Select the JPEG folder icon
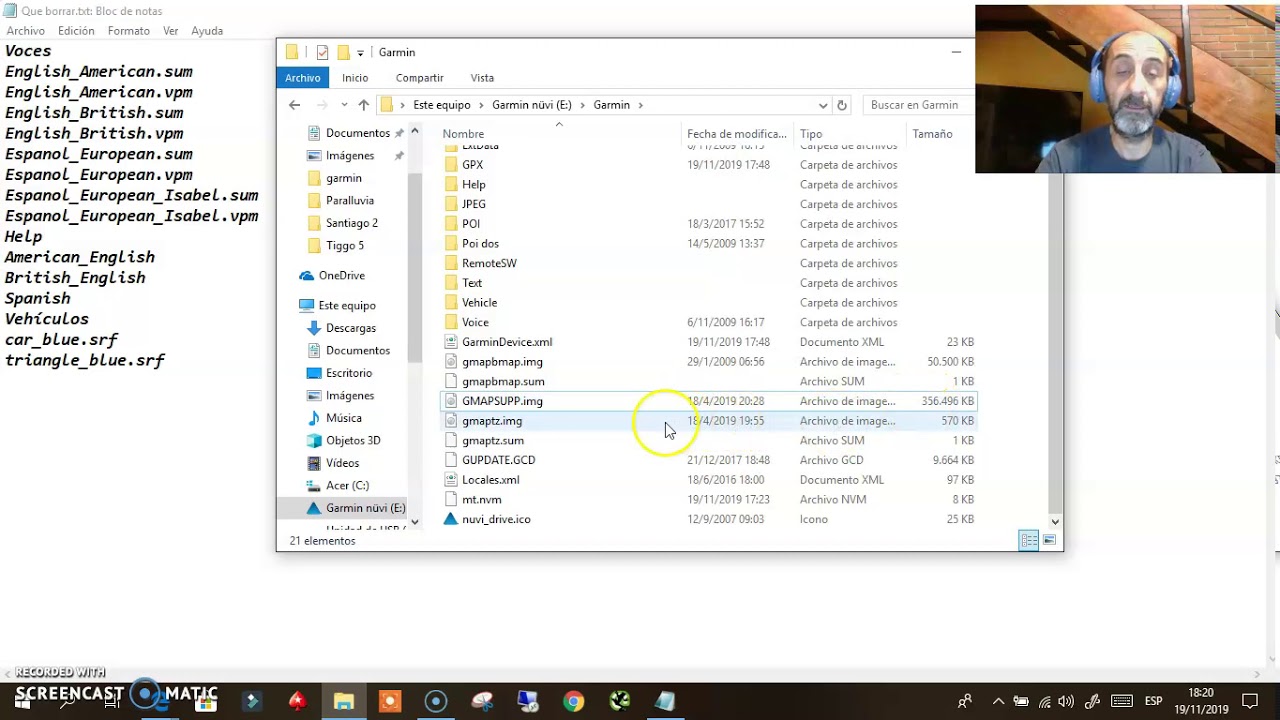The height and width of the screenshot is (720, 1280). tap(451, 204)
